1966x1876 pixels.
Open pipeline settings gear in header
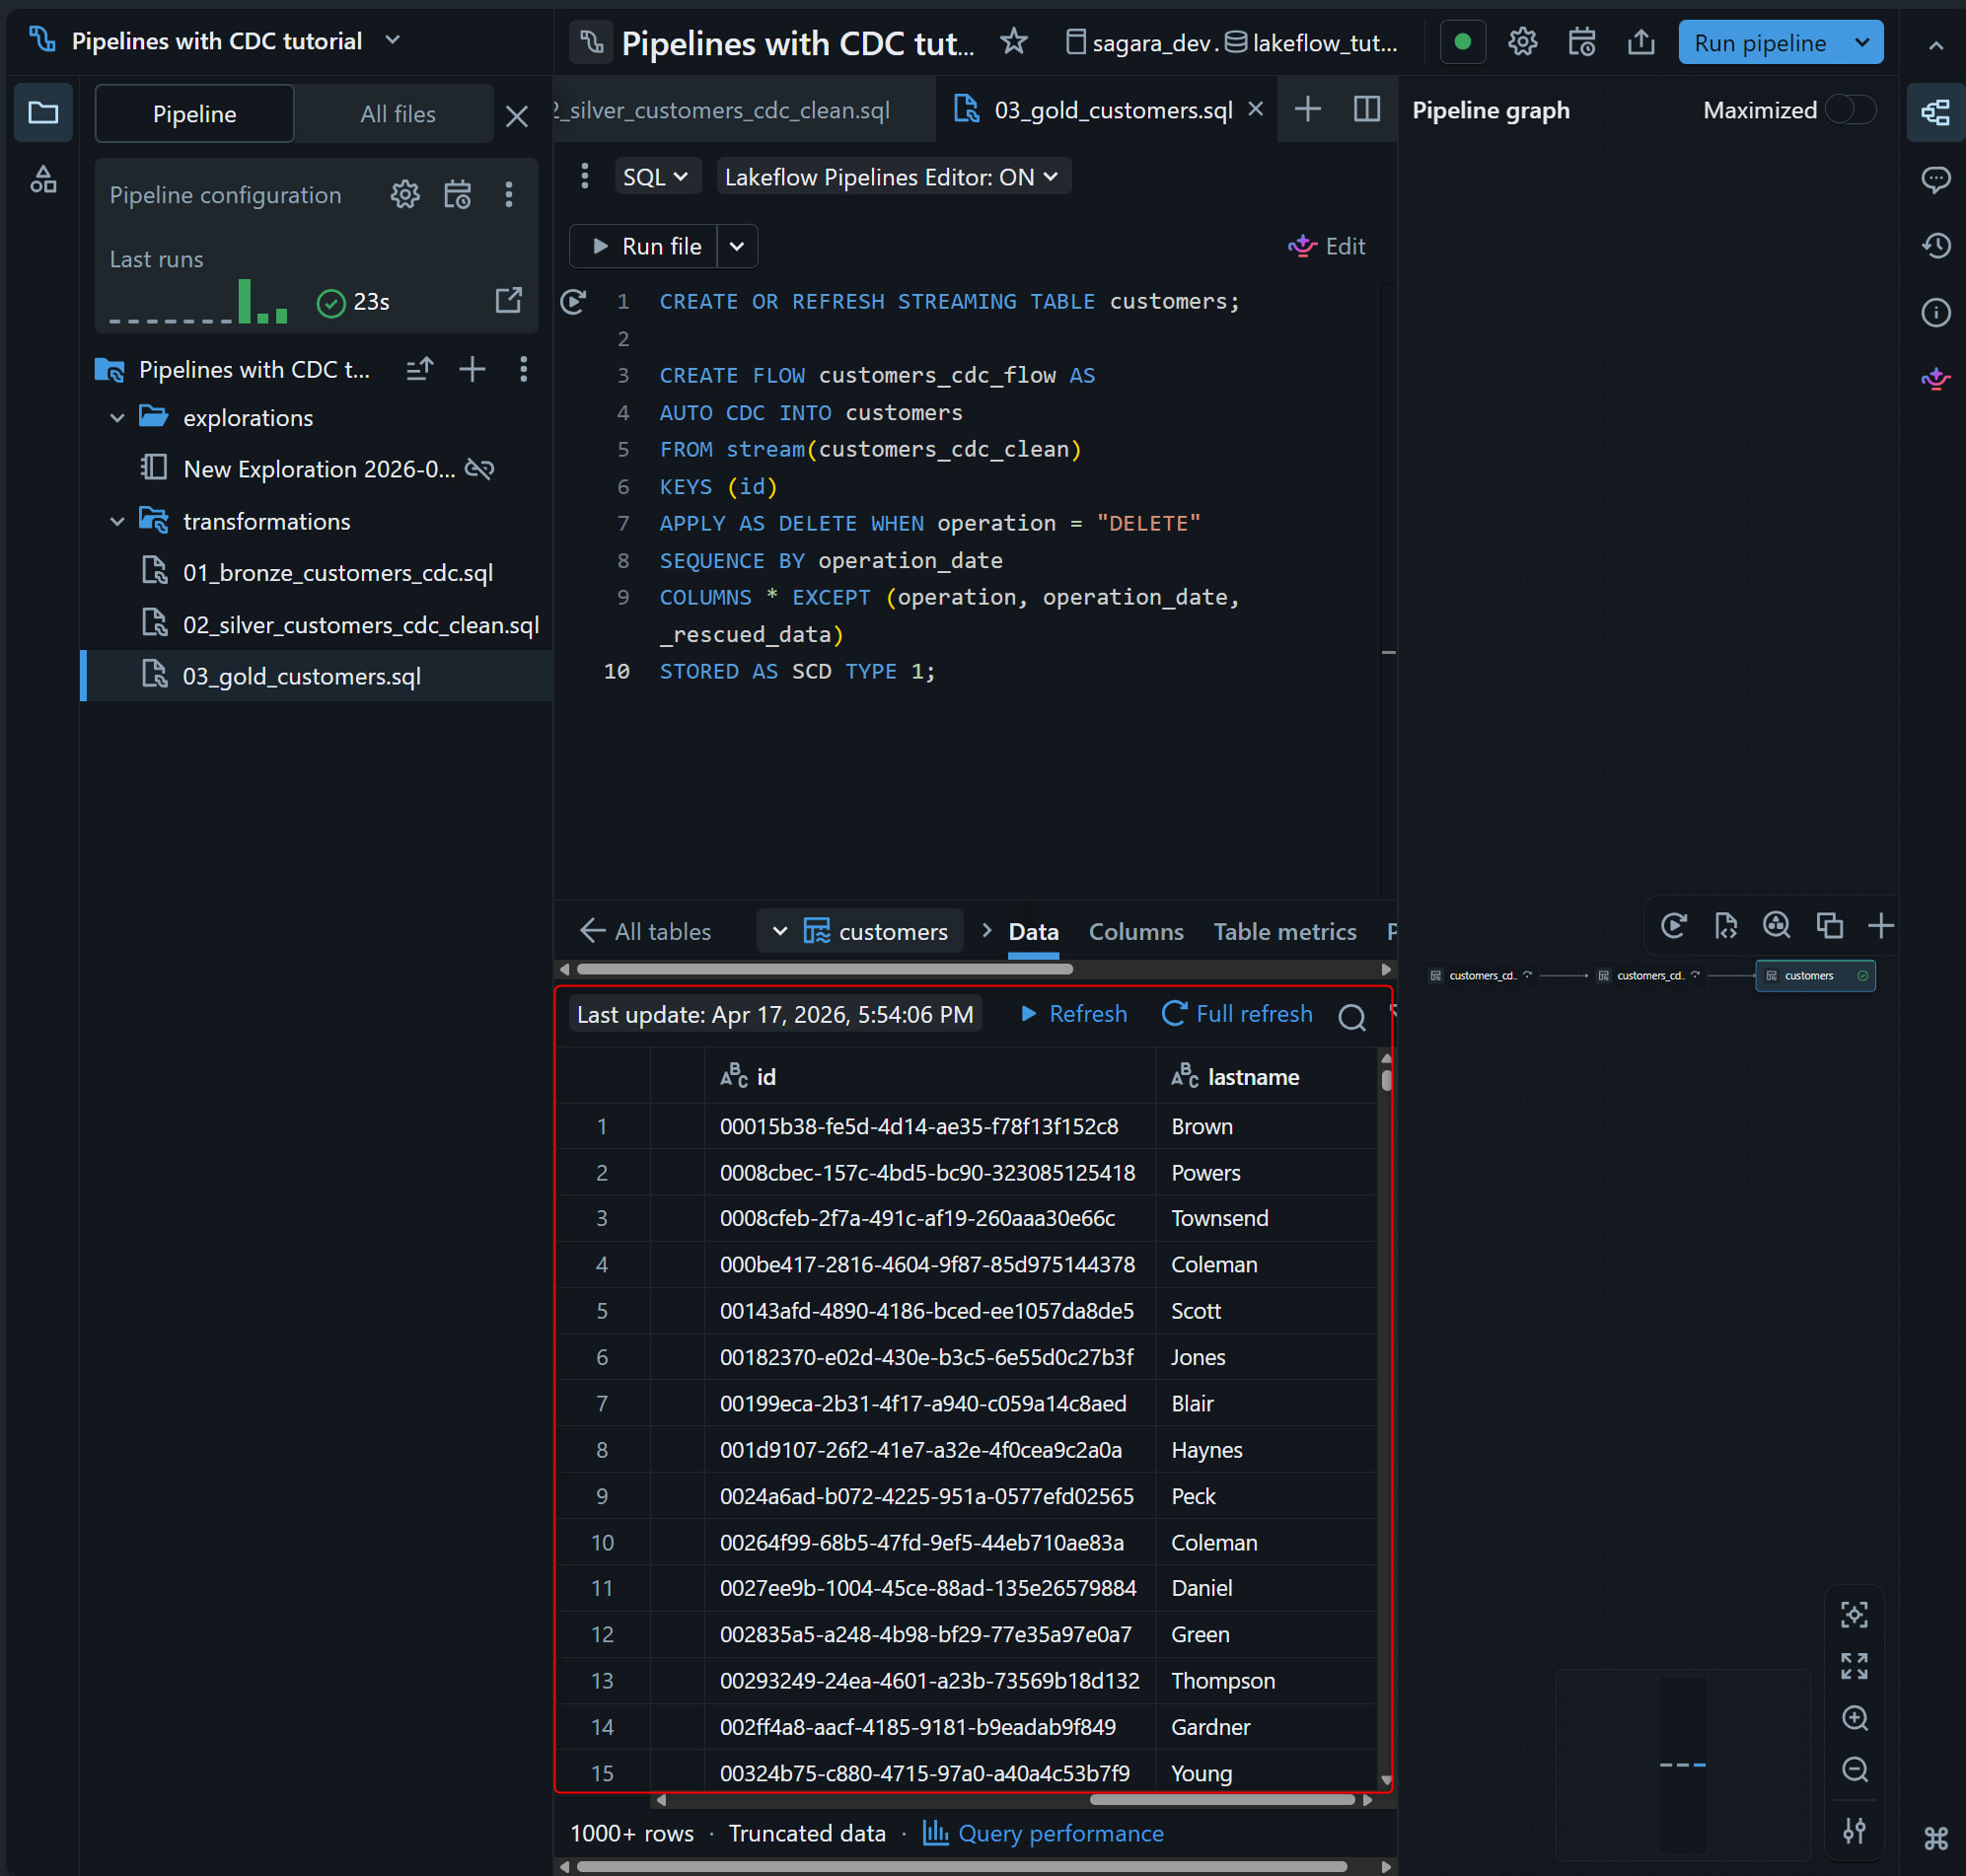1522,42
